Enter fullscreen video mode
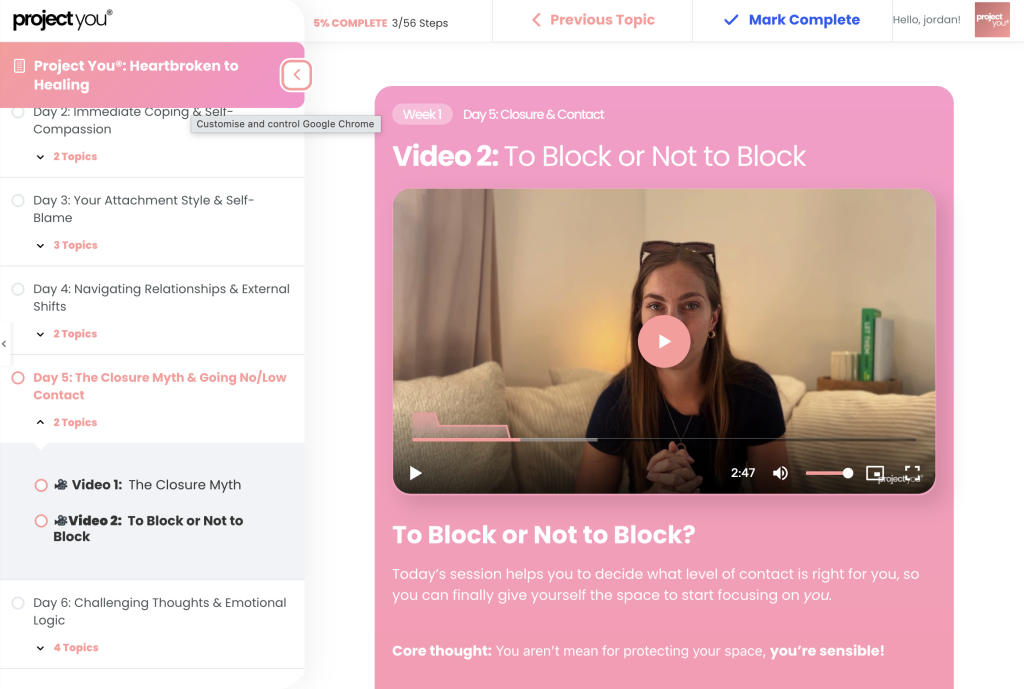Image resolution: width=1024 pixels, height=689 pixels. 912,473
